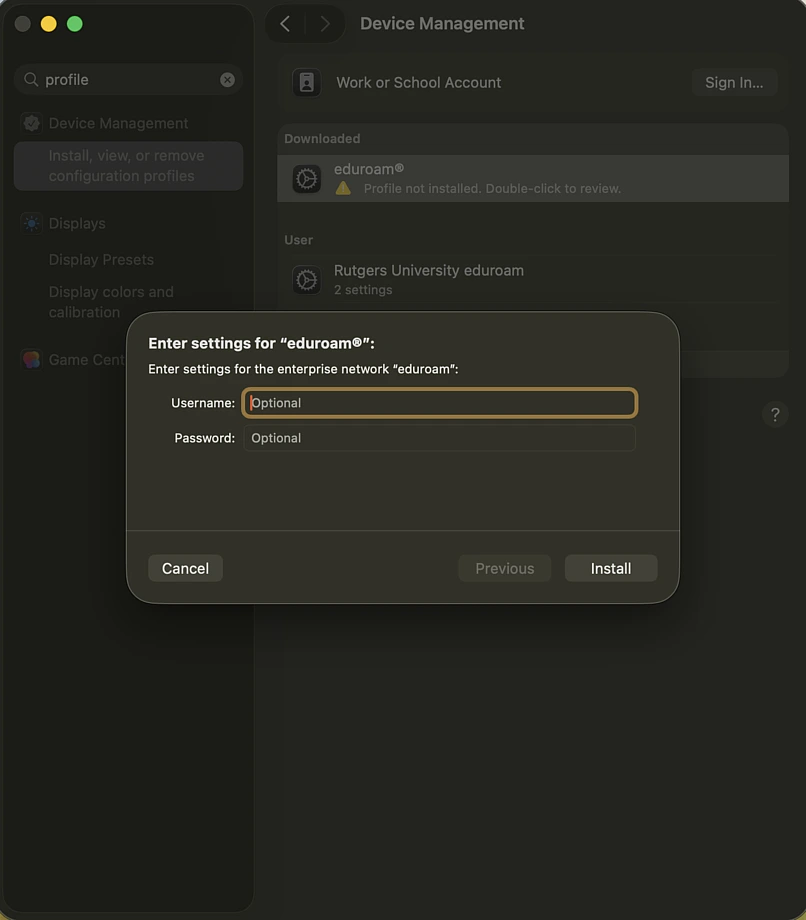This screenshot has height=920, width=806.
Task: Open Displays in the sidebar
Action: point(128,224)
